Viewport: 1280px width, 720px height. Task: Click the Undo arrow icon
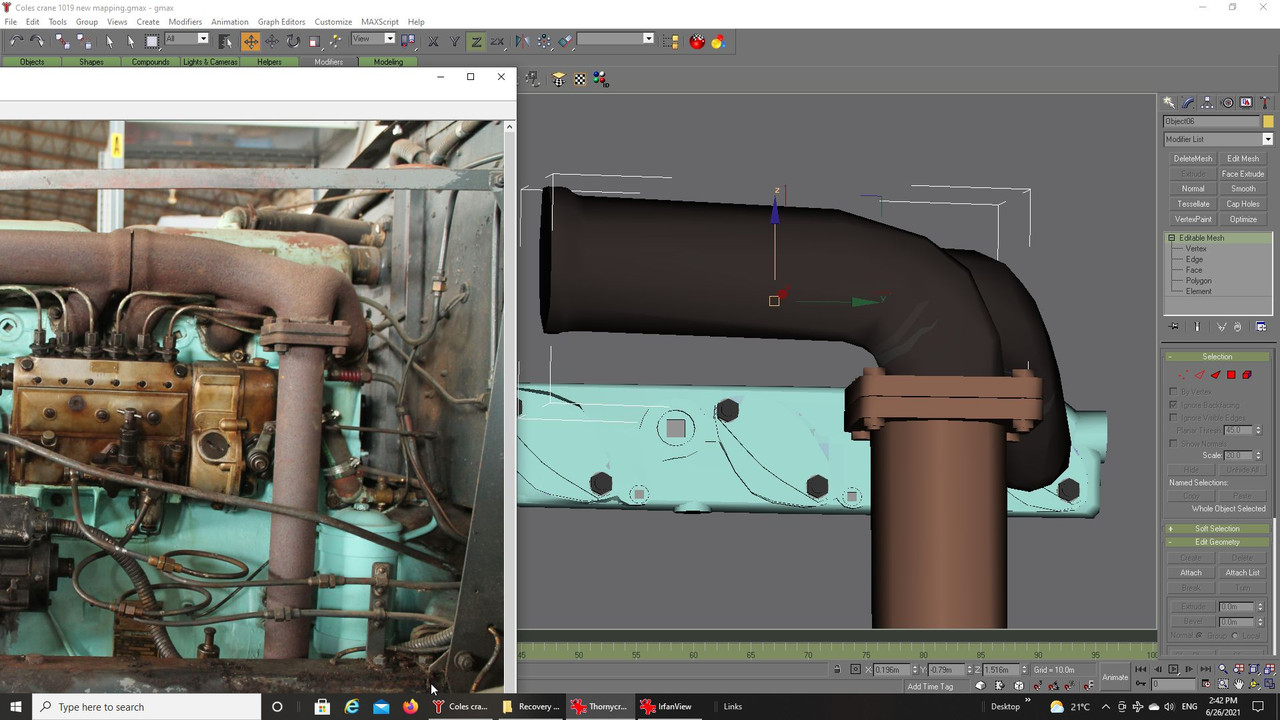point(16,41)
